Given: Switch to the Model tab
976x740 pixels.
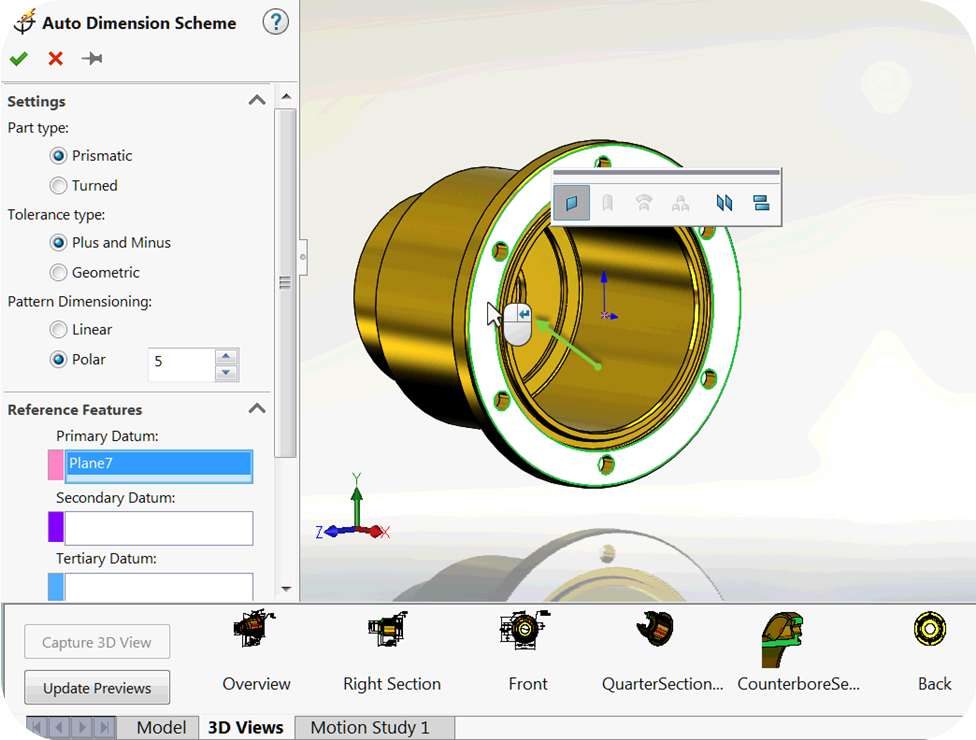Looking at the screenshot, I should point(161,727).
